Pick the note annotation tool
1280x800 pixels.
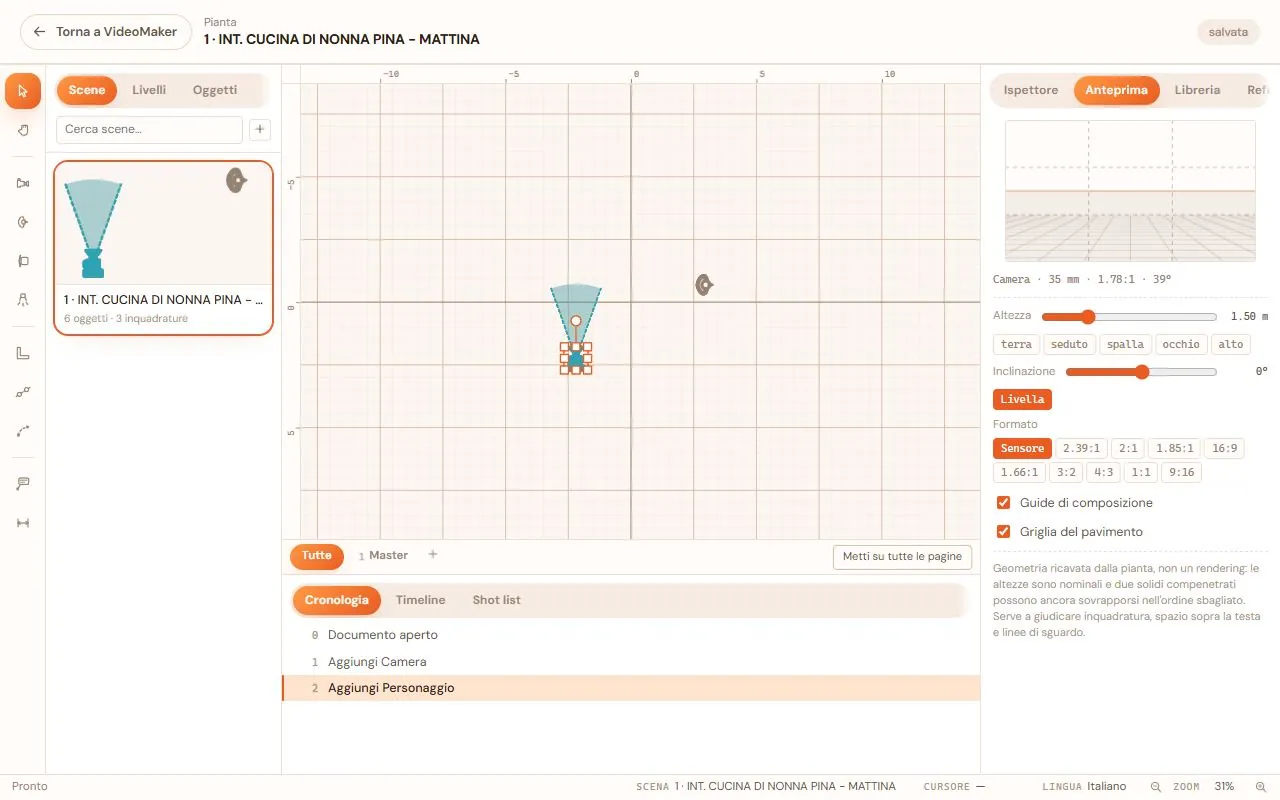coord(23,484)
